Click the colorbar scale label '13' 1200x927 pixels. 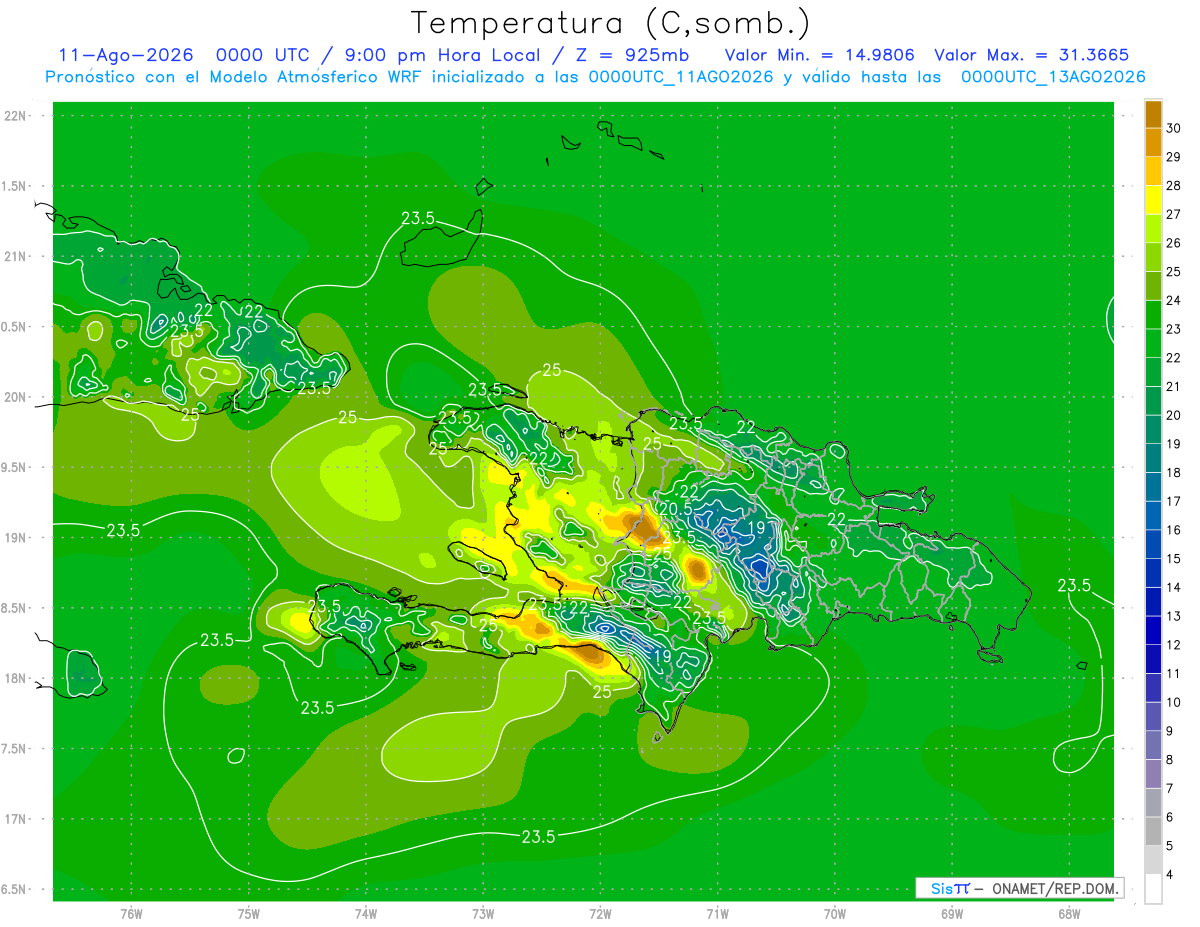(x=1174, y=617)
